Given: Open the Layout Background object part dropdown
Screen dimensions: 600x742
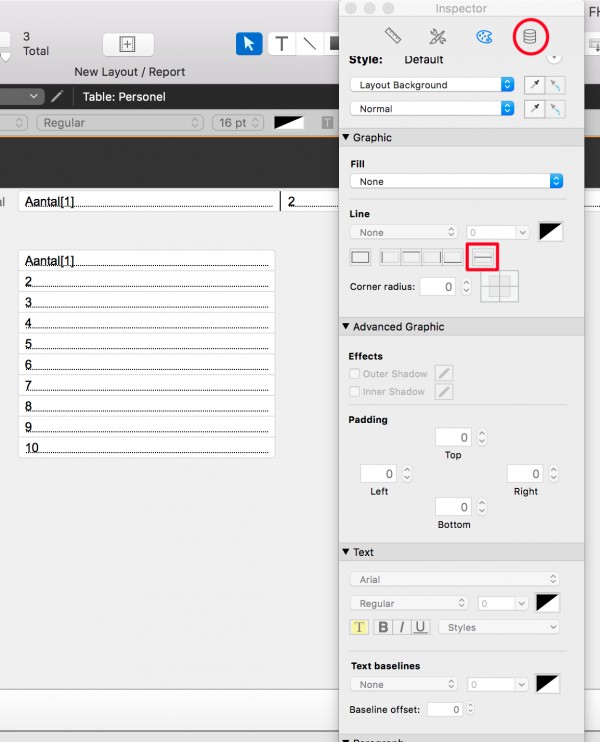Looking at the screenshot, I should 432,85.
